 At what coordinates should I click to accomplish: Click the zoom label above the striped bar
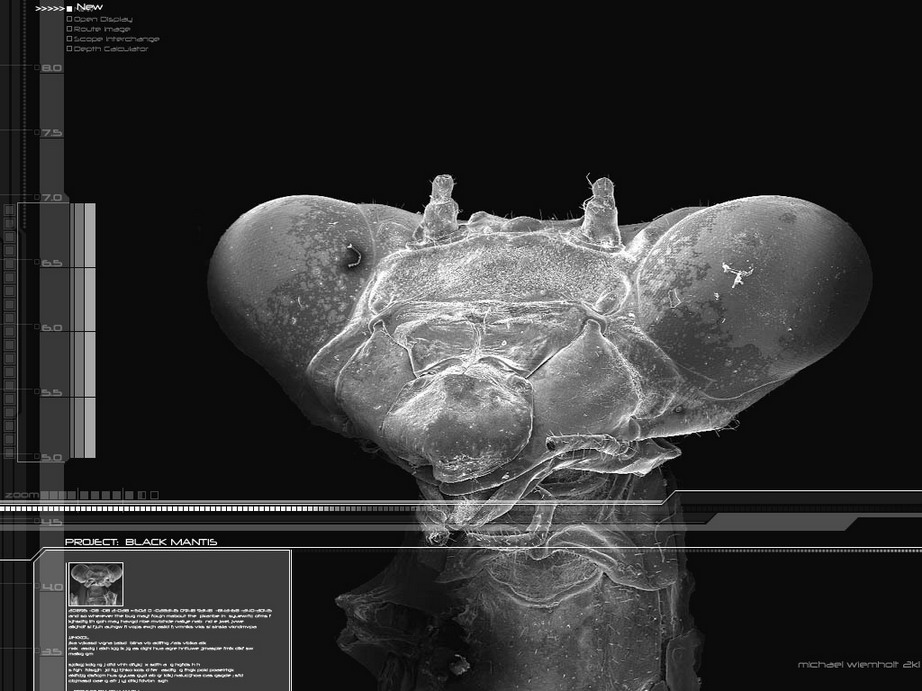[22, 495]
